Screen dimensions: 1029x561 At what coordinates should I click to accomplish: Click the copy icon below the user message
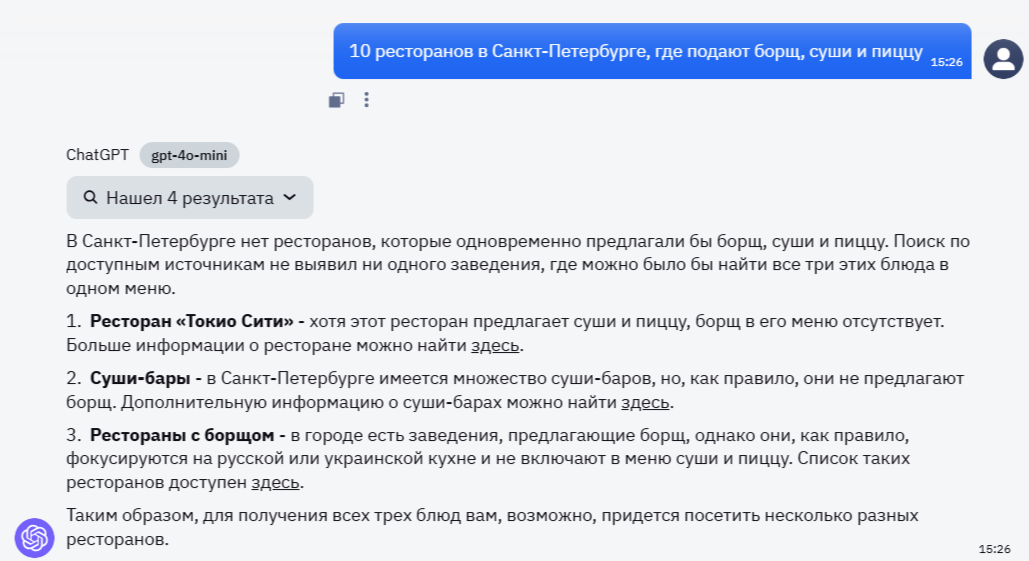pyautogui.click(x=337, y=100)
